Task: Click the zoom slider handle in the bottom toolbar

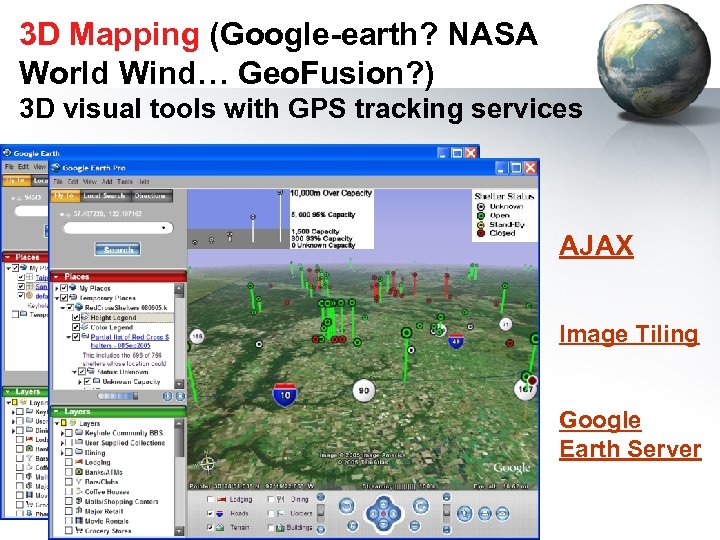Action: pos(321,512)
